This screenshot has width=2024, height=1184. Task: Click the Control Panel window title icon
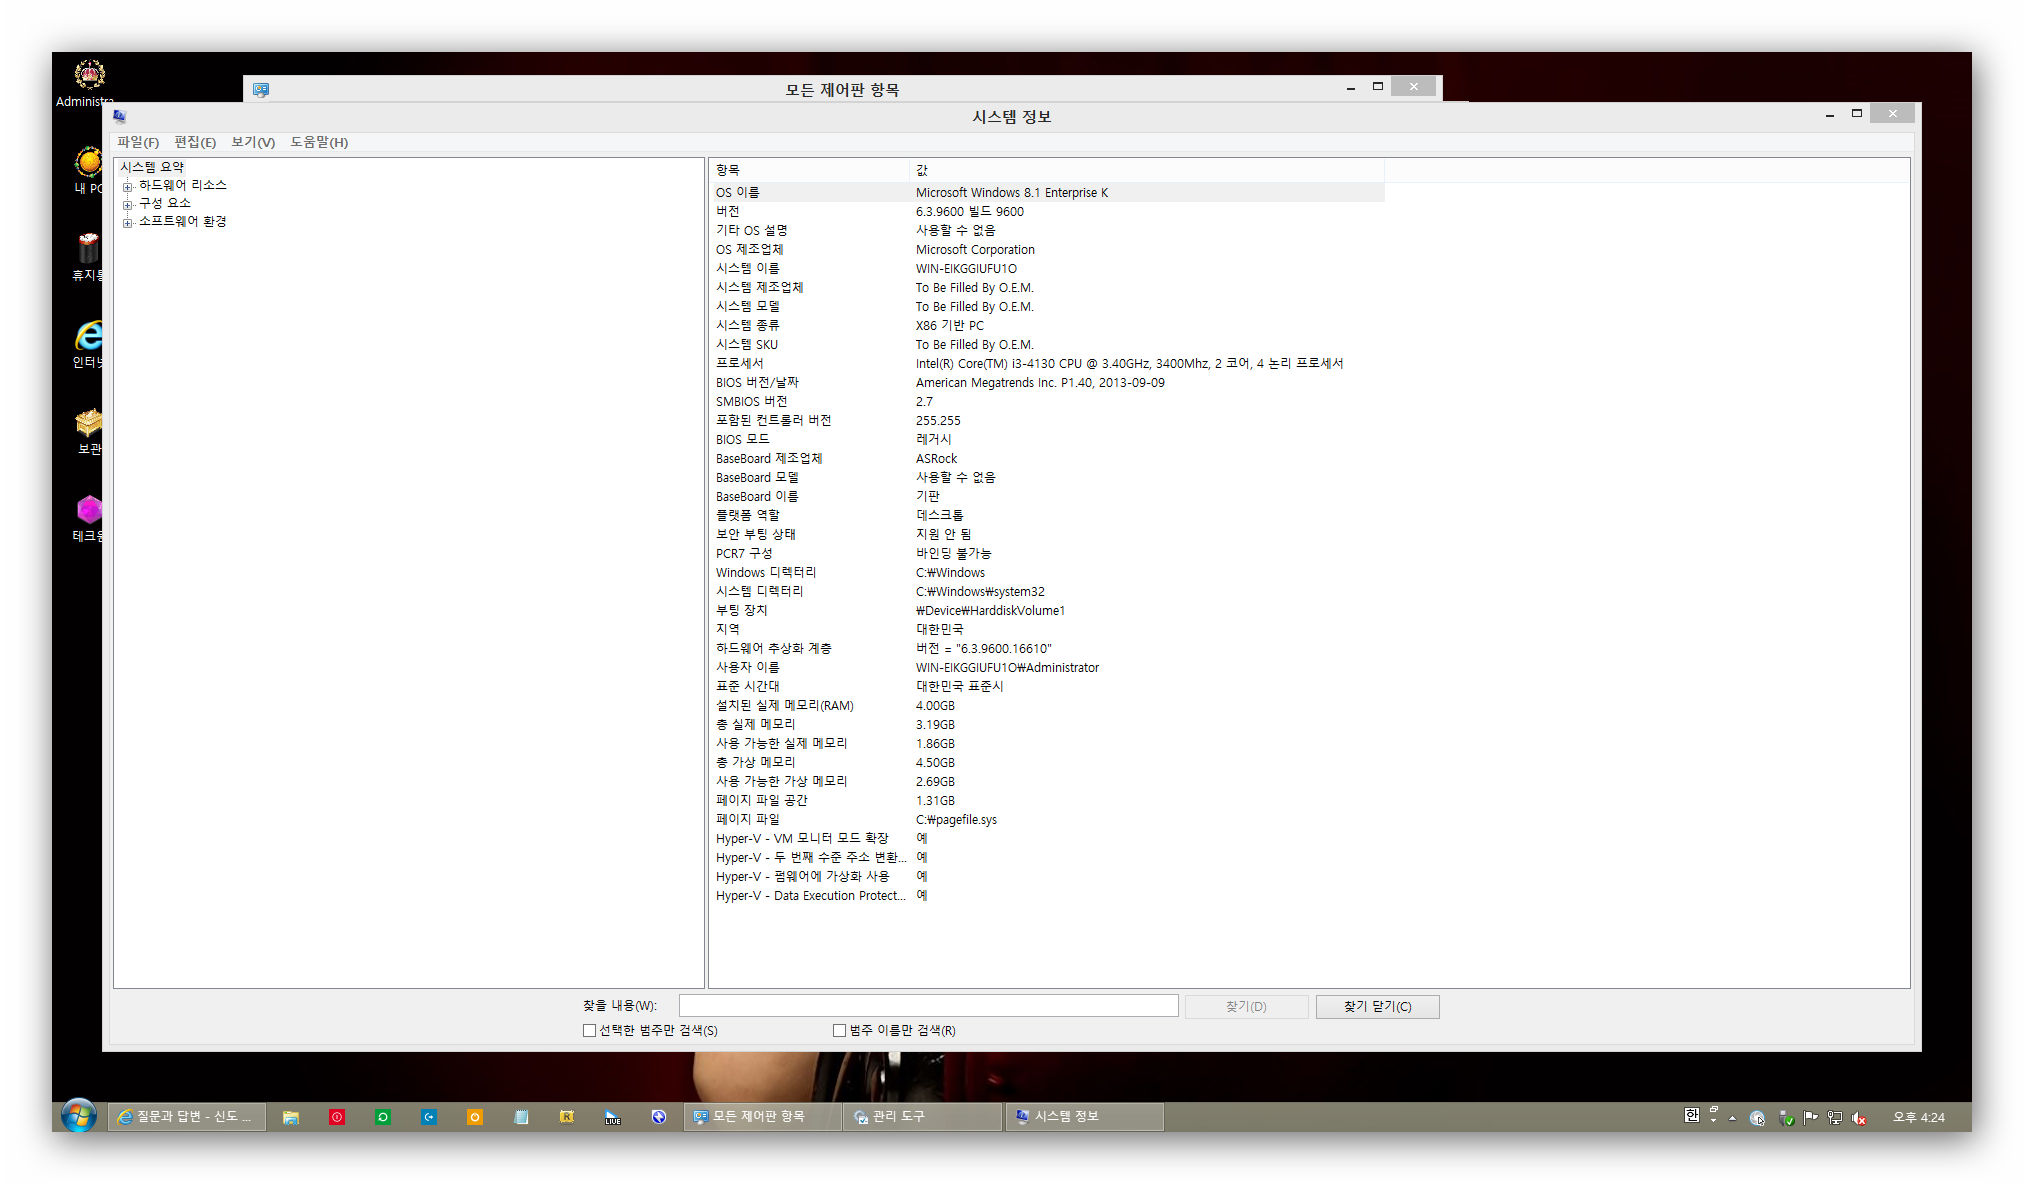click(x=261, y=89)
